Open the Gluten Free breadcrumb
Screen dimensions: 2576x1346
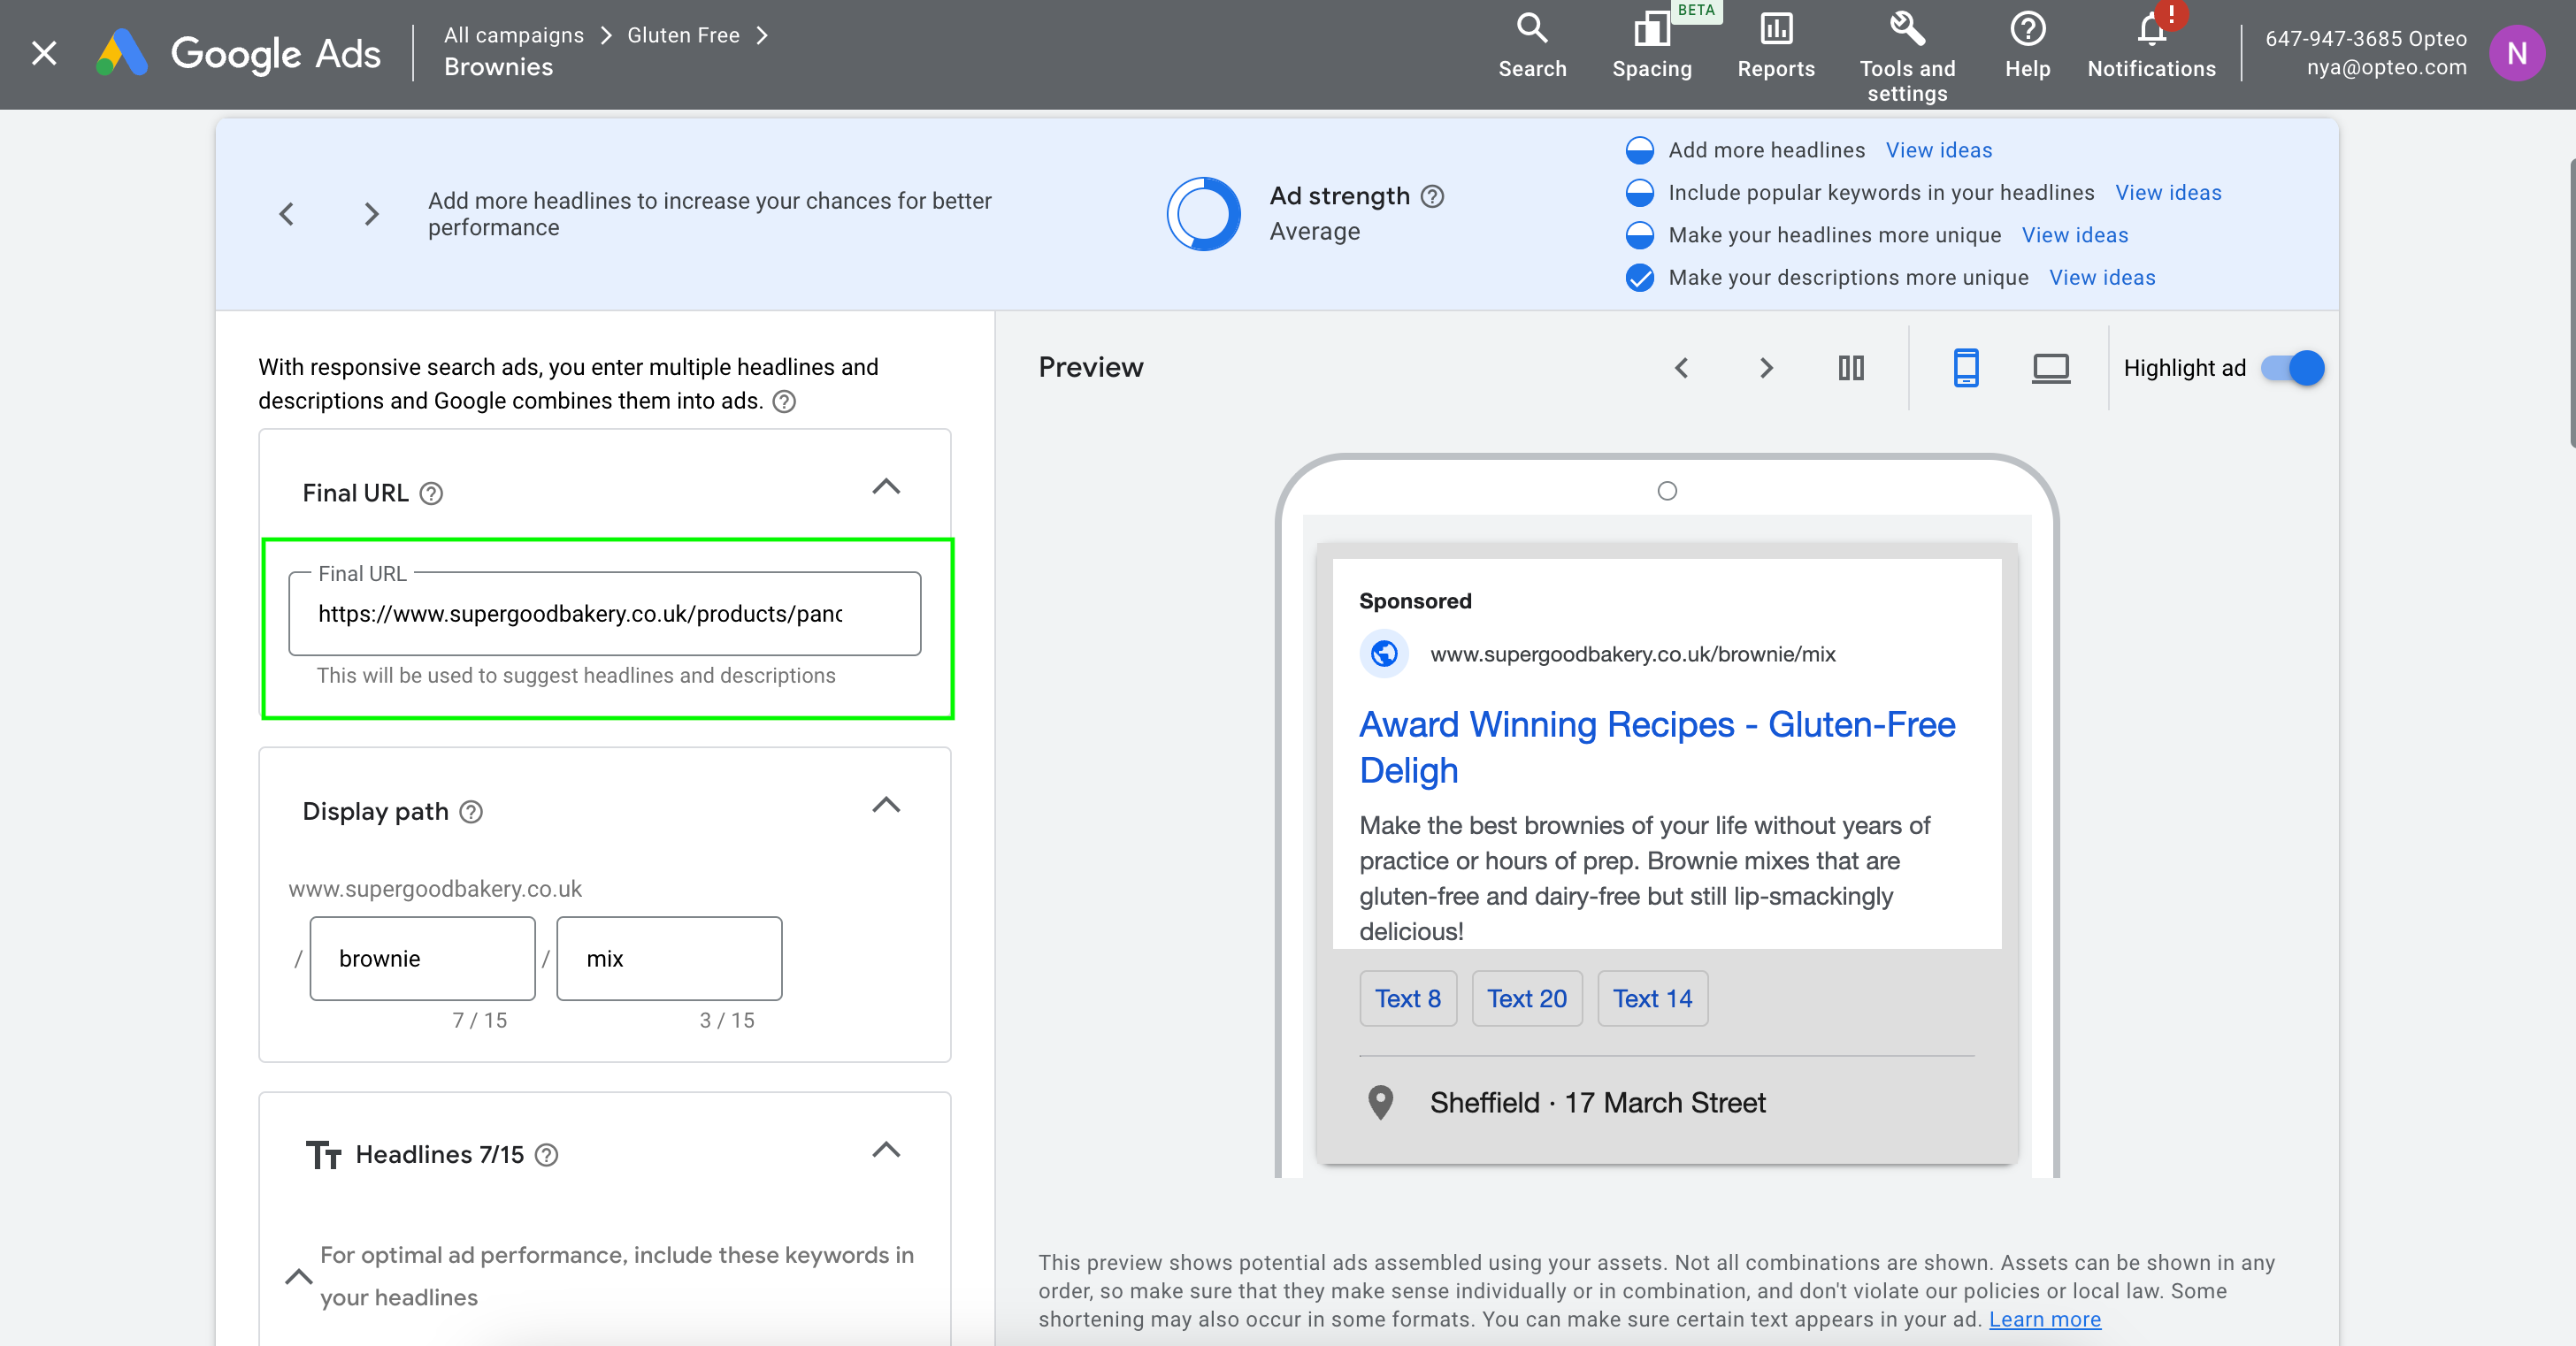[683, 35]
